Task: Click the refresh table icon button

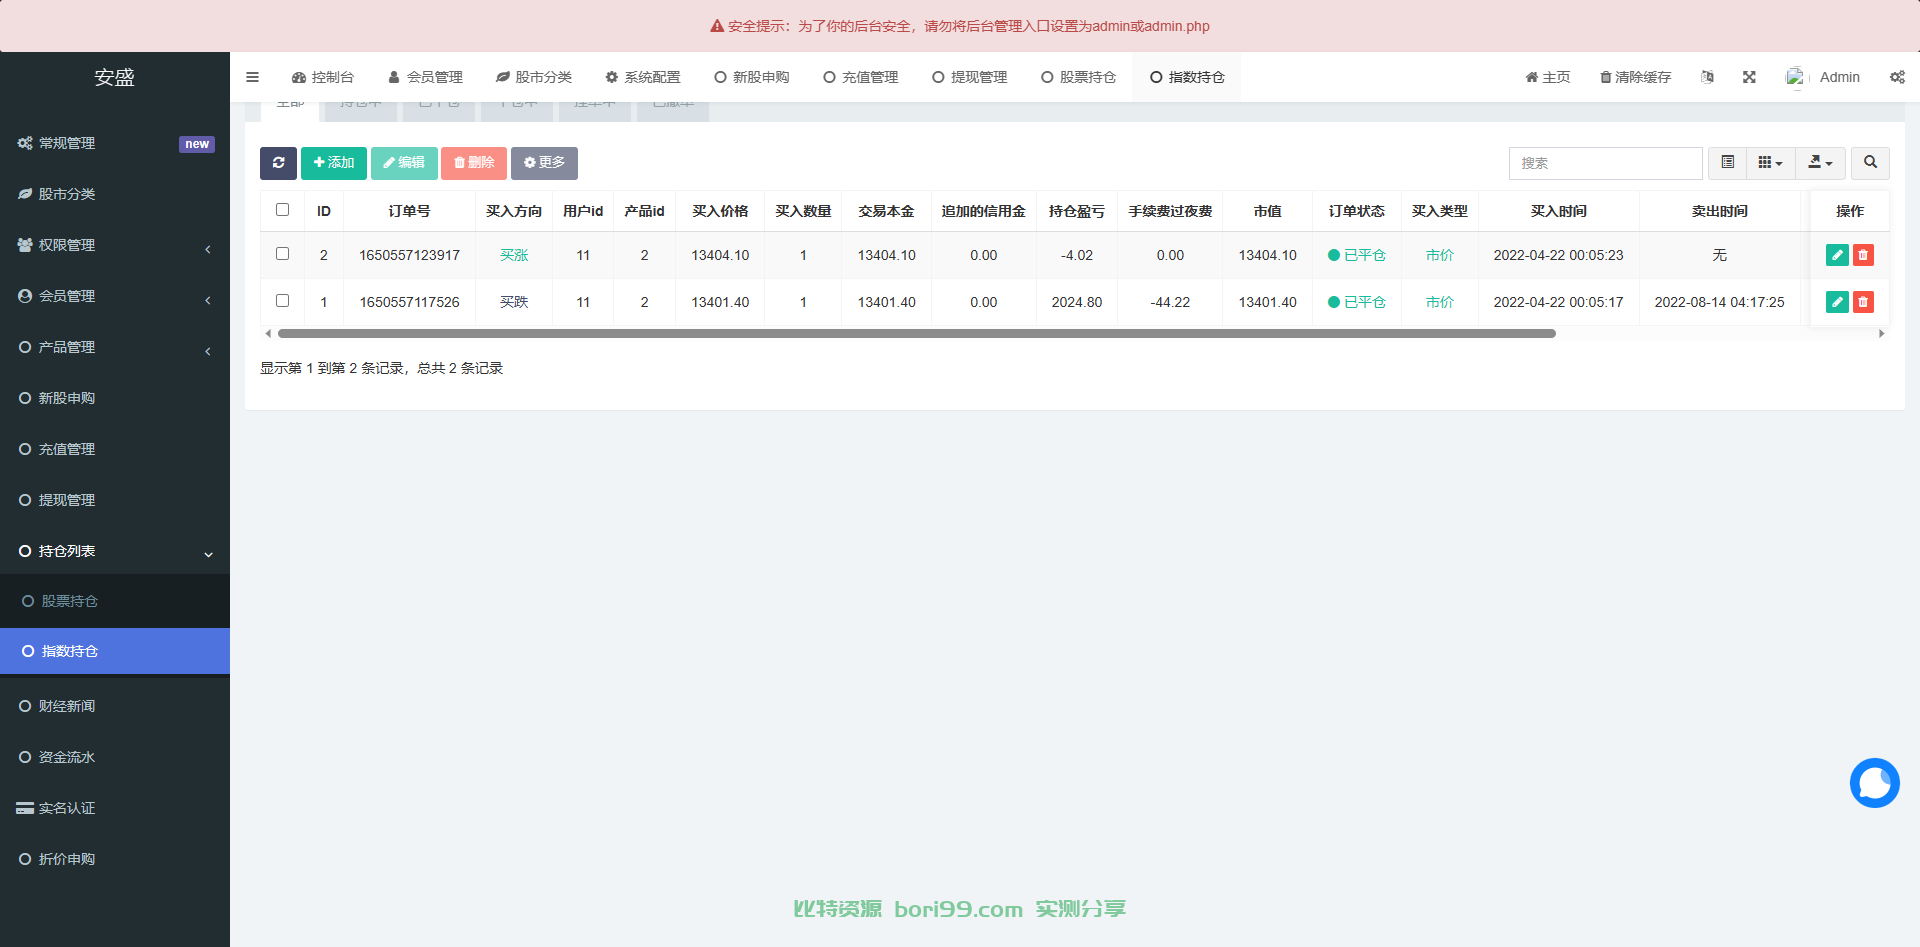Action: point(278,163)
